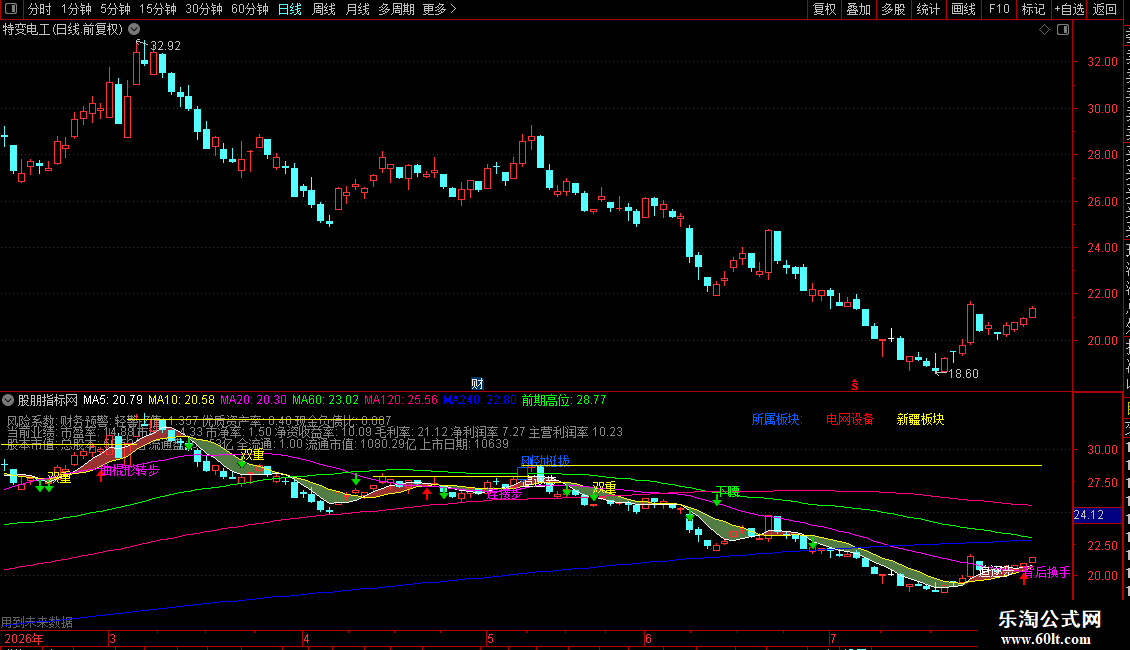Select the 1分钟 period tab
This screenshot has width=1130, height=650.
point(76,9)
